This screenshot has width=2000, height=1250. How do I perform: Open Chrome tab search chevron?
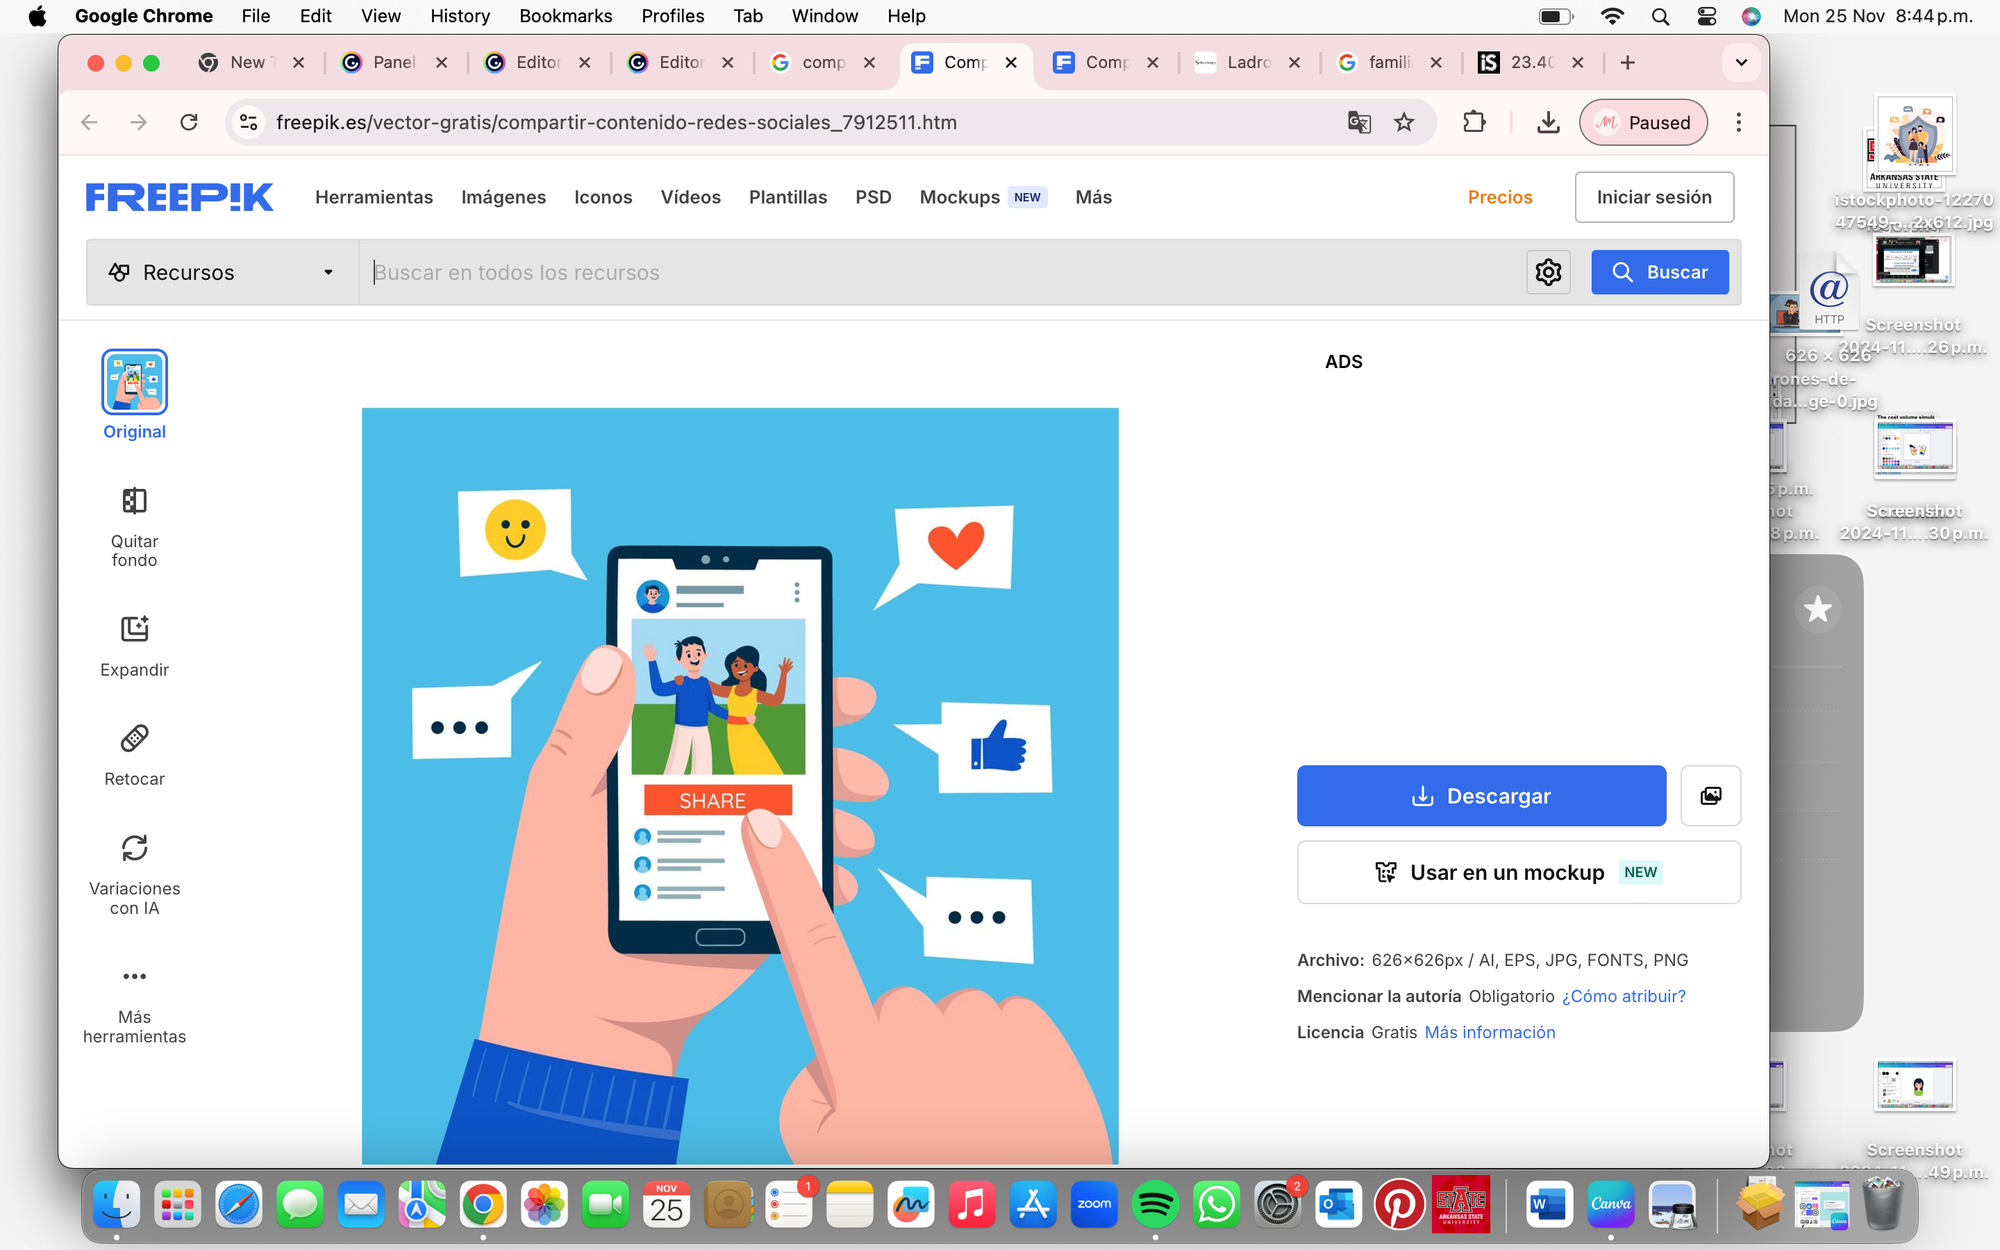click(x=1741, y=62)
